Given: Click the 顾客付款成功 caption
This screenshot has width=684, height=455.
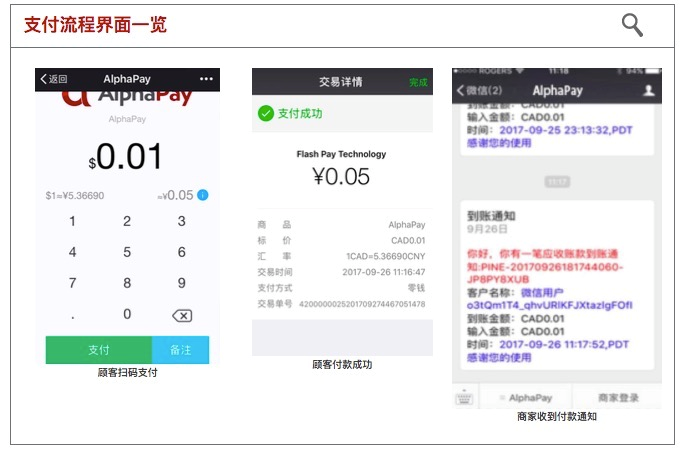Looking at the screenshot, I should 342,364.
